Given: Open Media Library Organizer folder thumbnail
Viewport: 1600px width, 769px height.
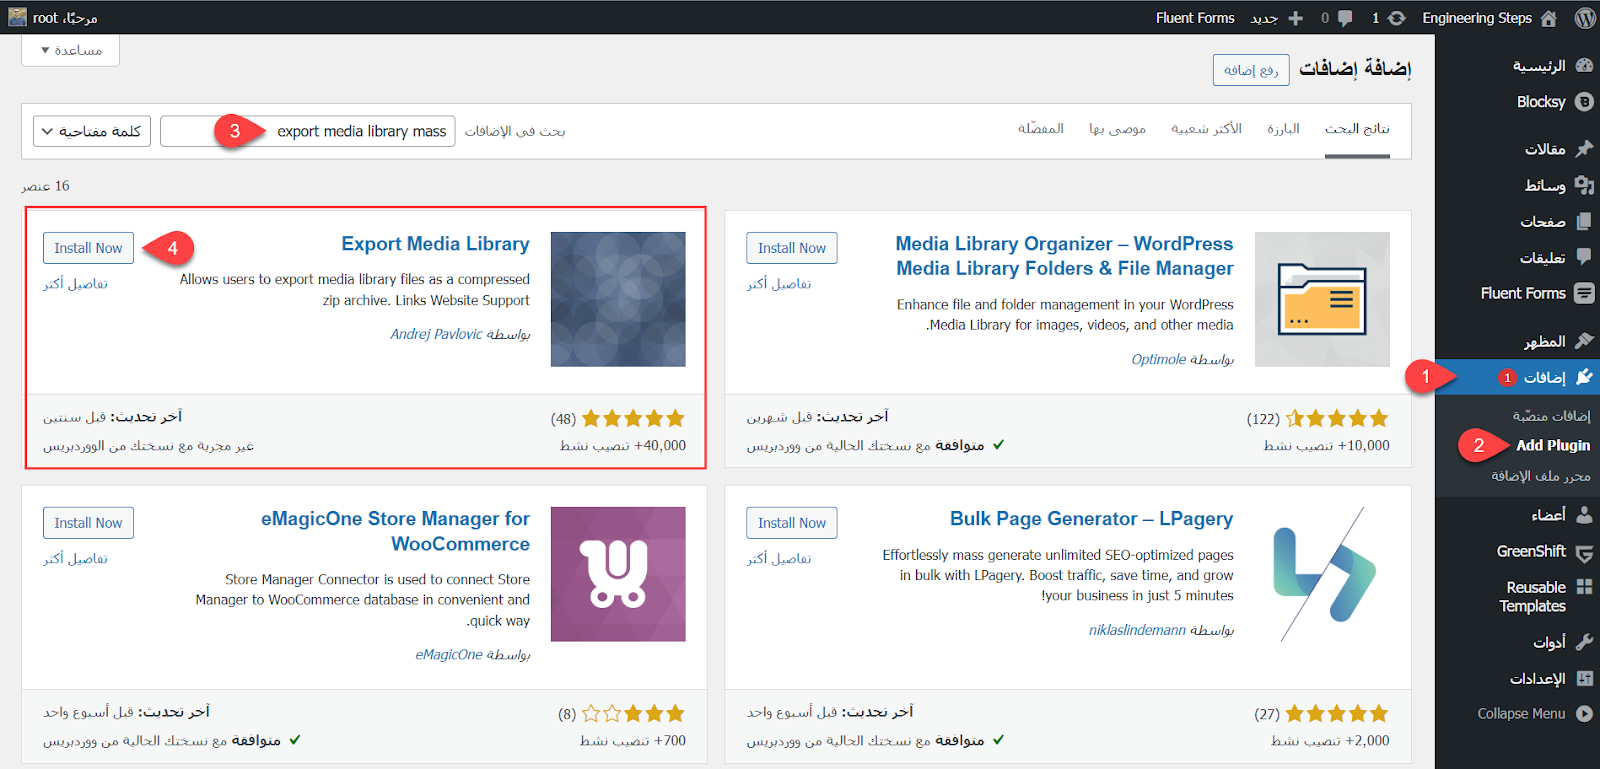Looking at the screenshot, I should point(1322,299).
